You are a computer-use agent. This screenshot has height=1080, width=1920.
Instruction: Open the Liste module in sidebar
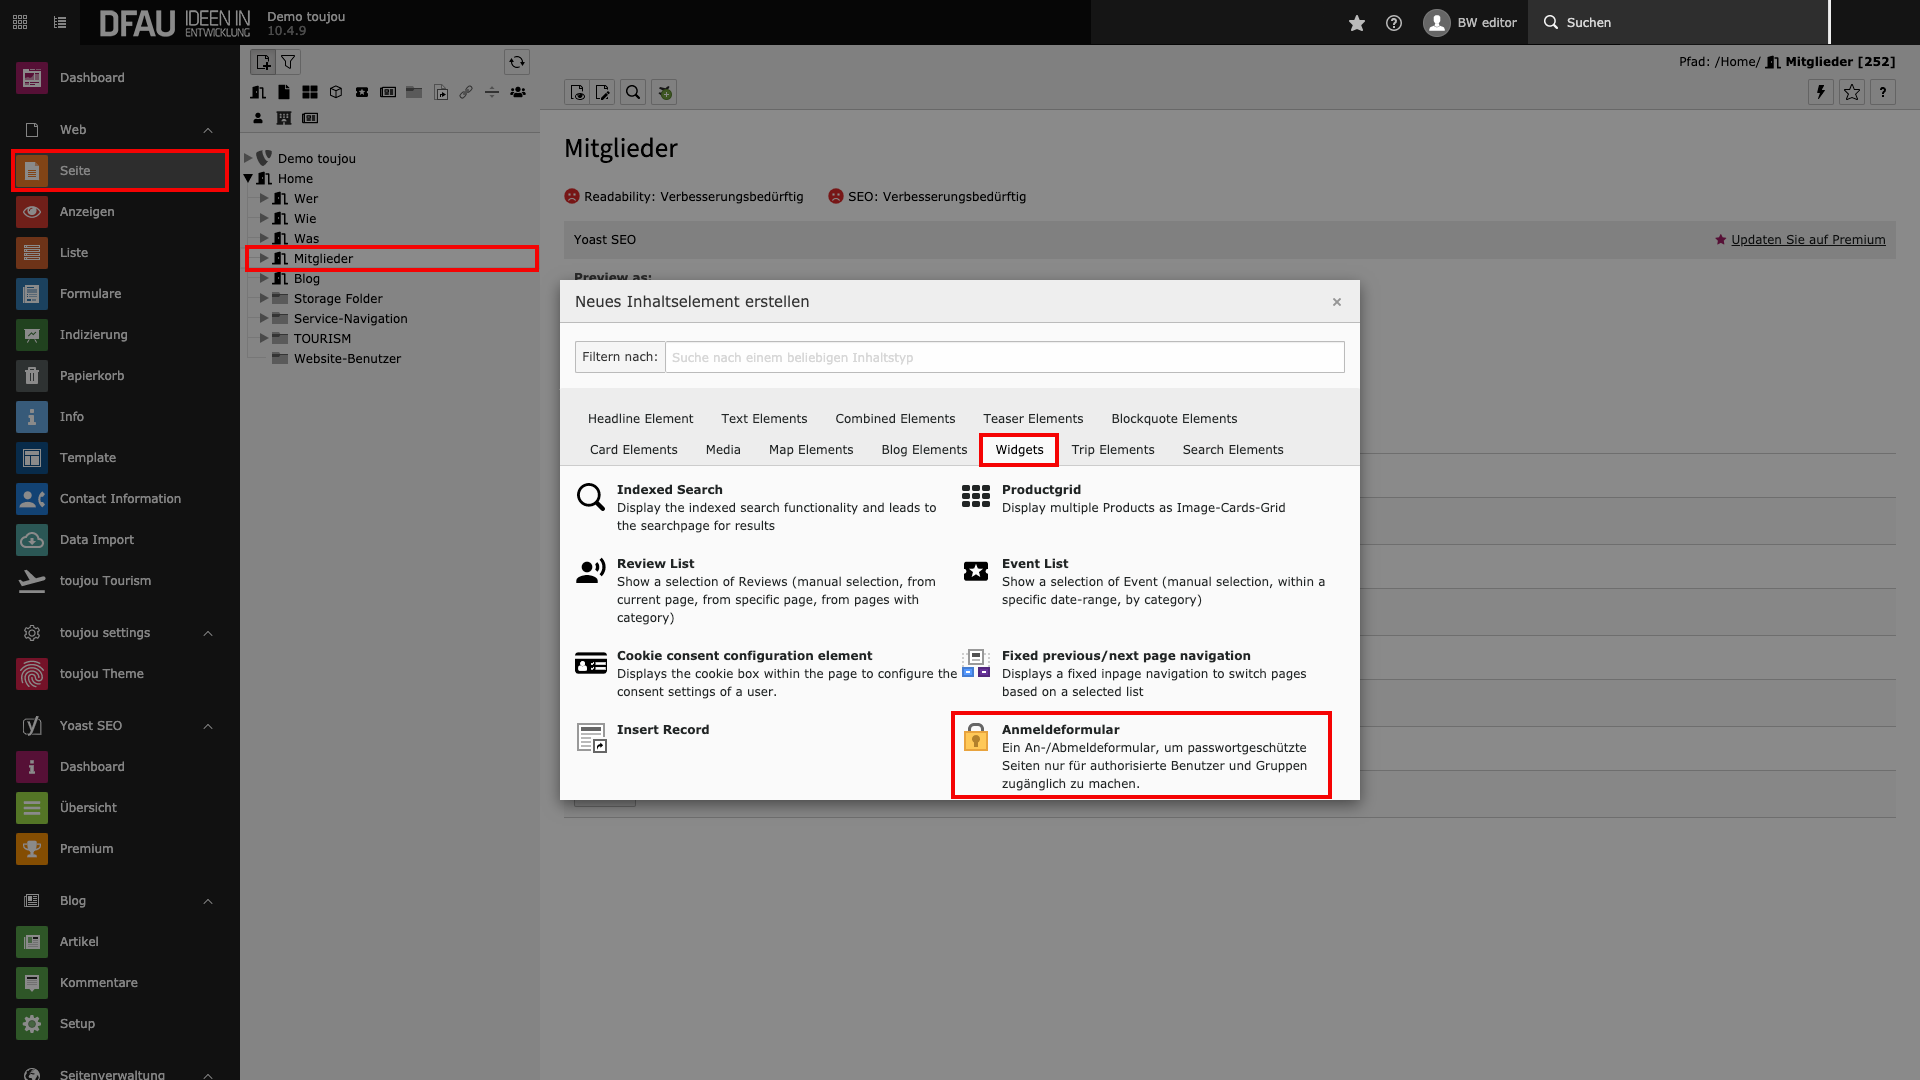click(x=74, y=253)
